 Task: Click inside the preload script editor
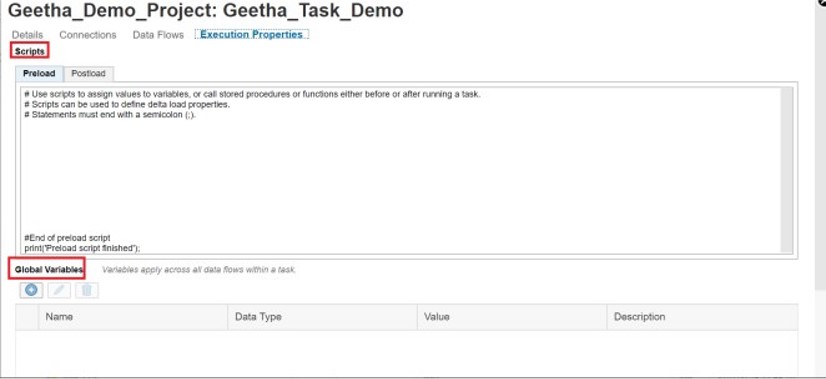(x=400, y=170)
